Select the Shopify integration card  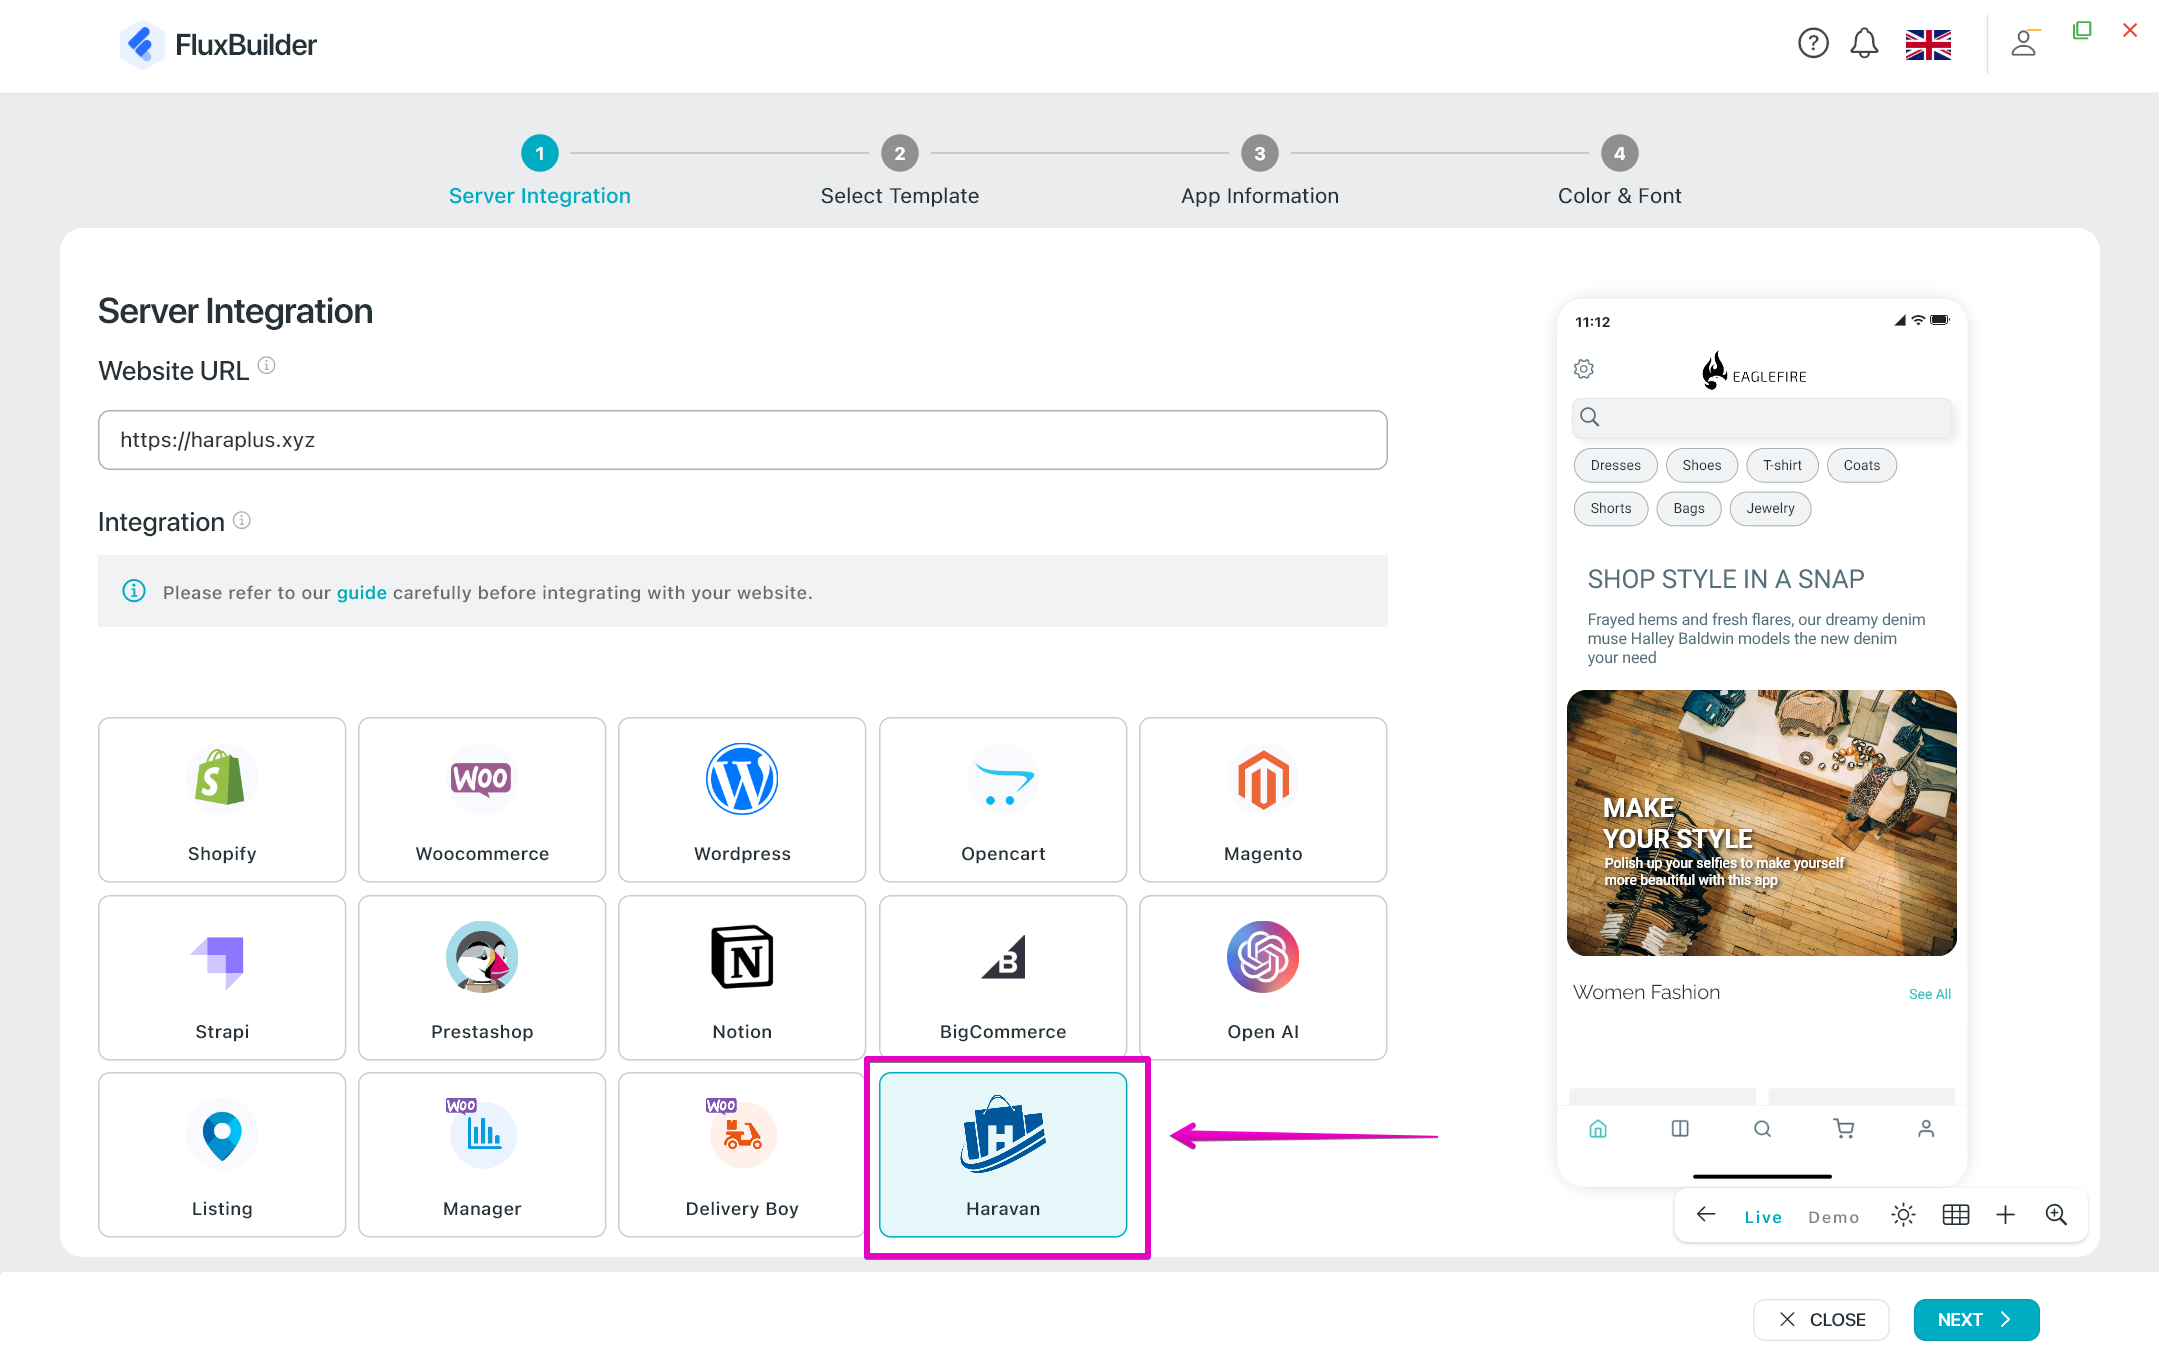tap(222, 799)
